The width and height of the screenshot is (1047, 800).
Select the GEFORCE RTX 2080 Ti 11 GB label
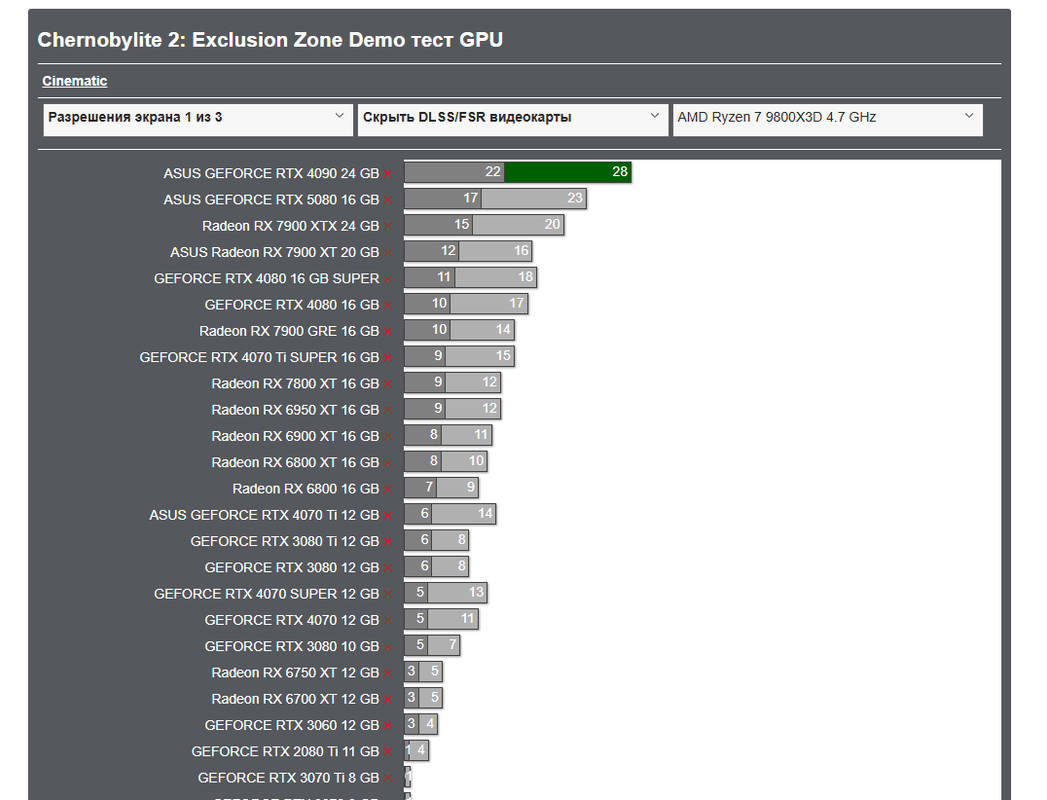coord(285,752)
